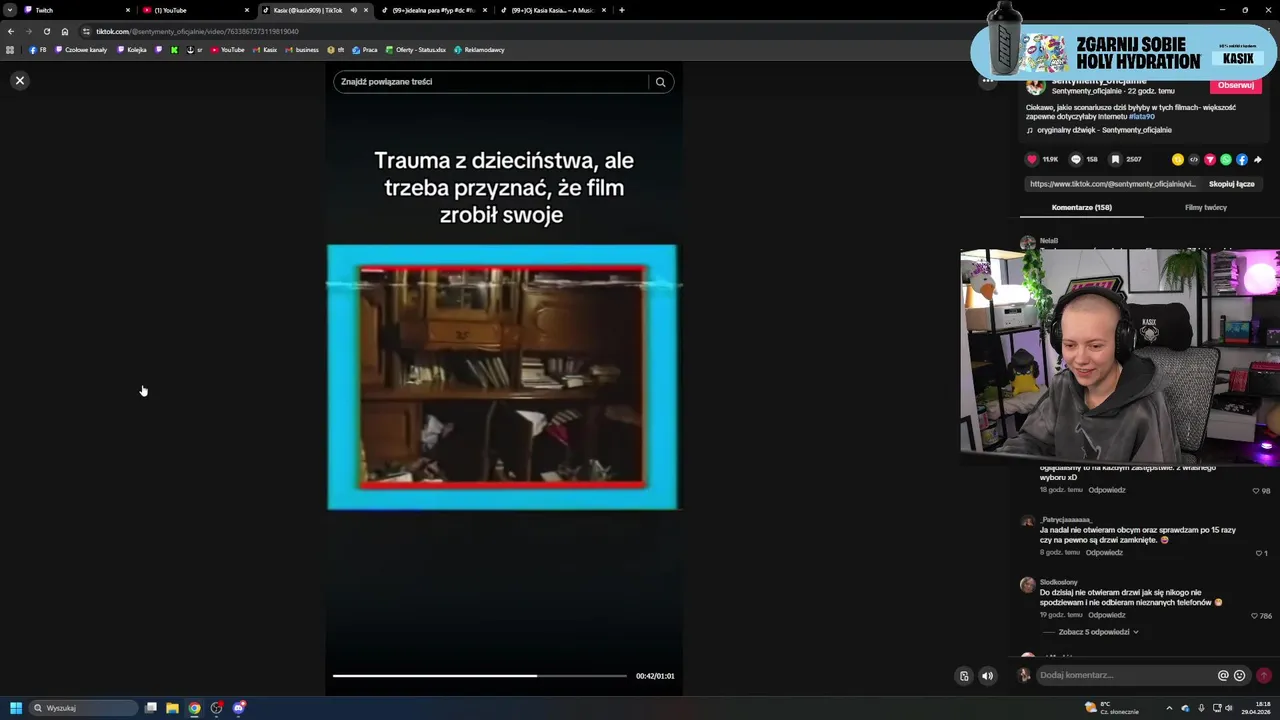
Task: Close the TikTok video viewer
Action: coord(19,80)
